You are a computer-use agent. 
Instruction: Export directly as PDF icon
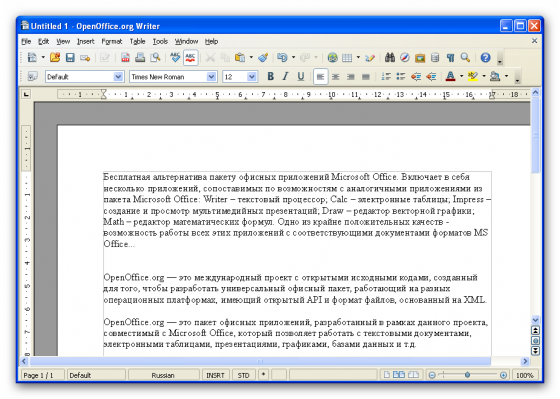[x=125, y=58]
